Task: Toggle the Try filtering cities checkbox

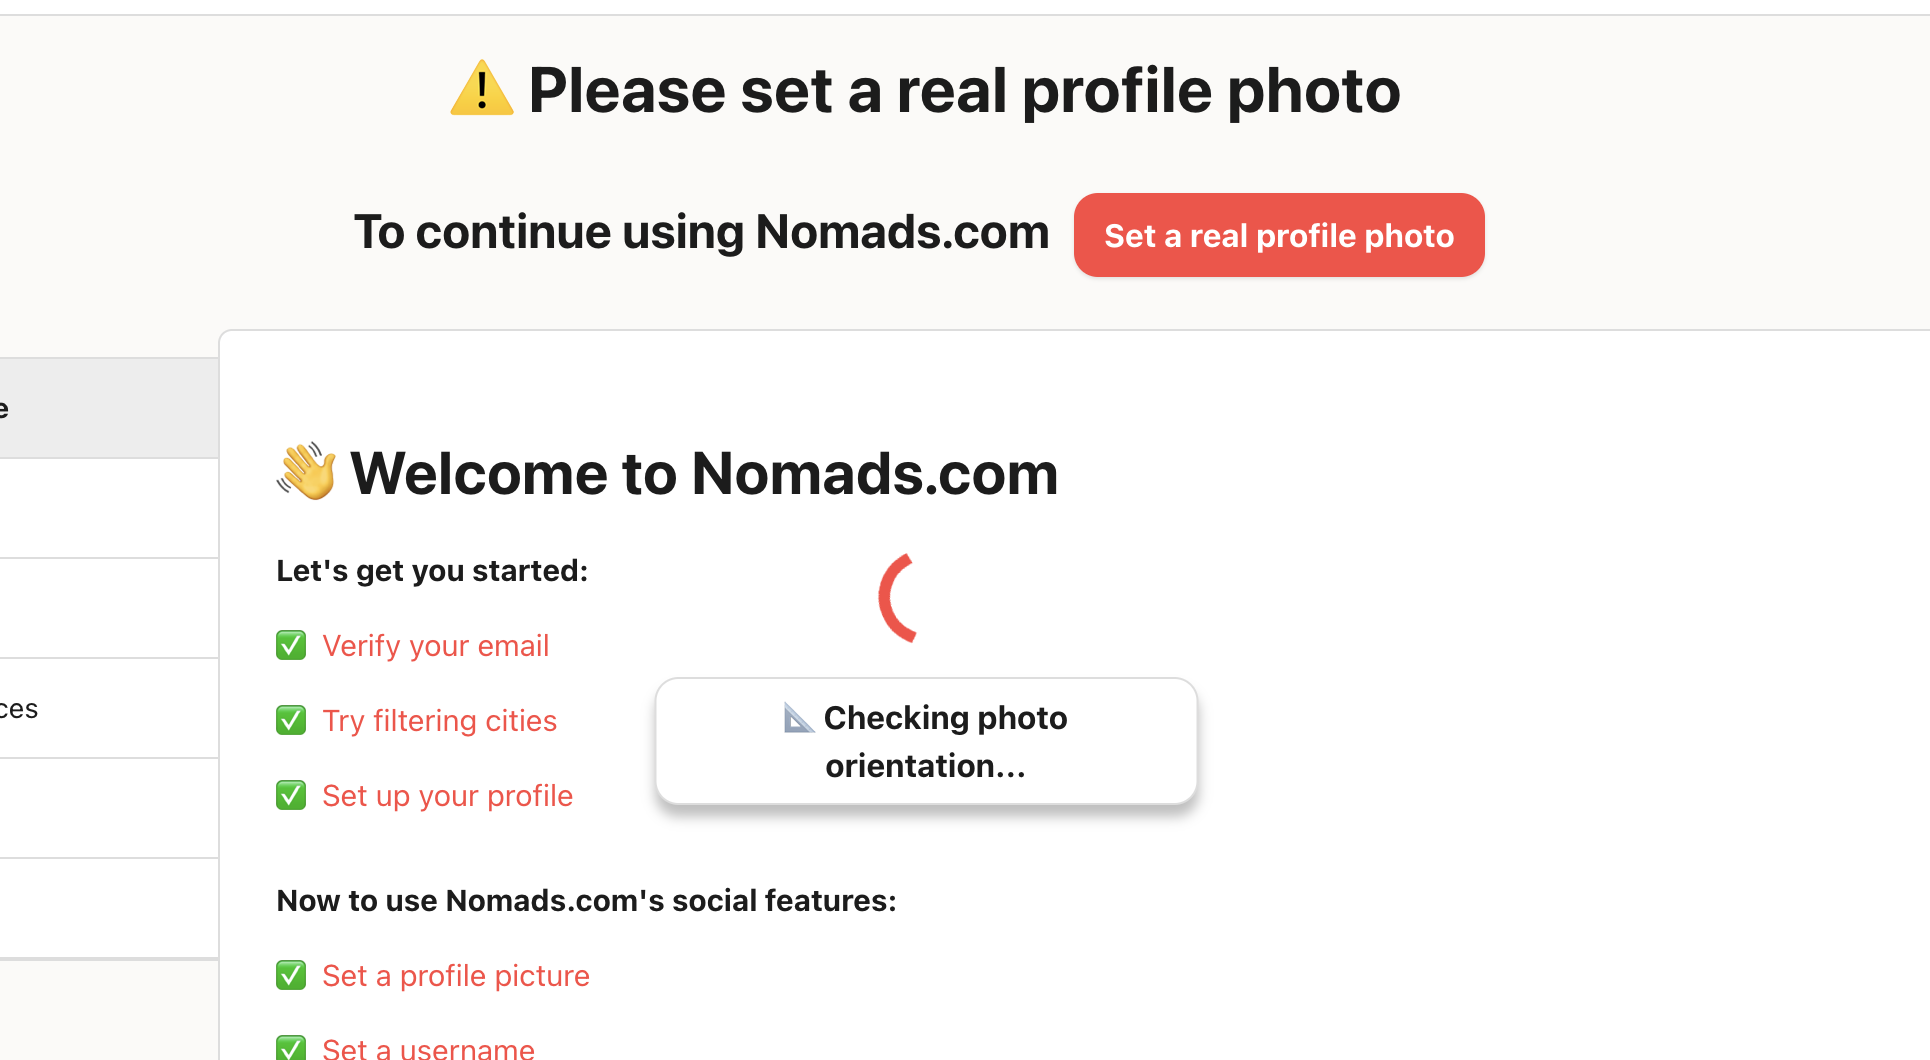Action: 291,720
